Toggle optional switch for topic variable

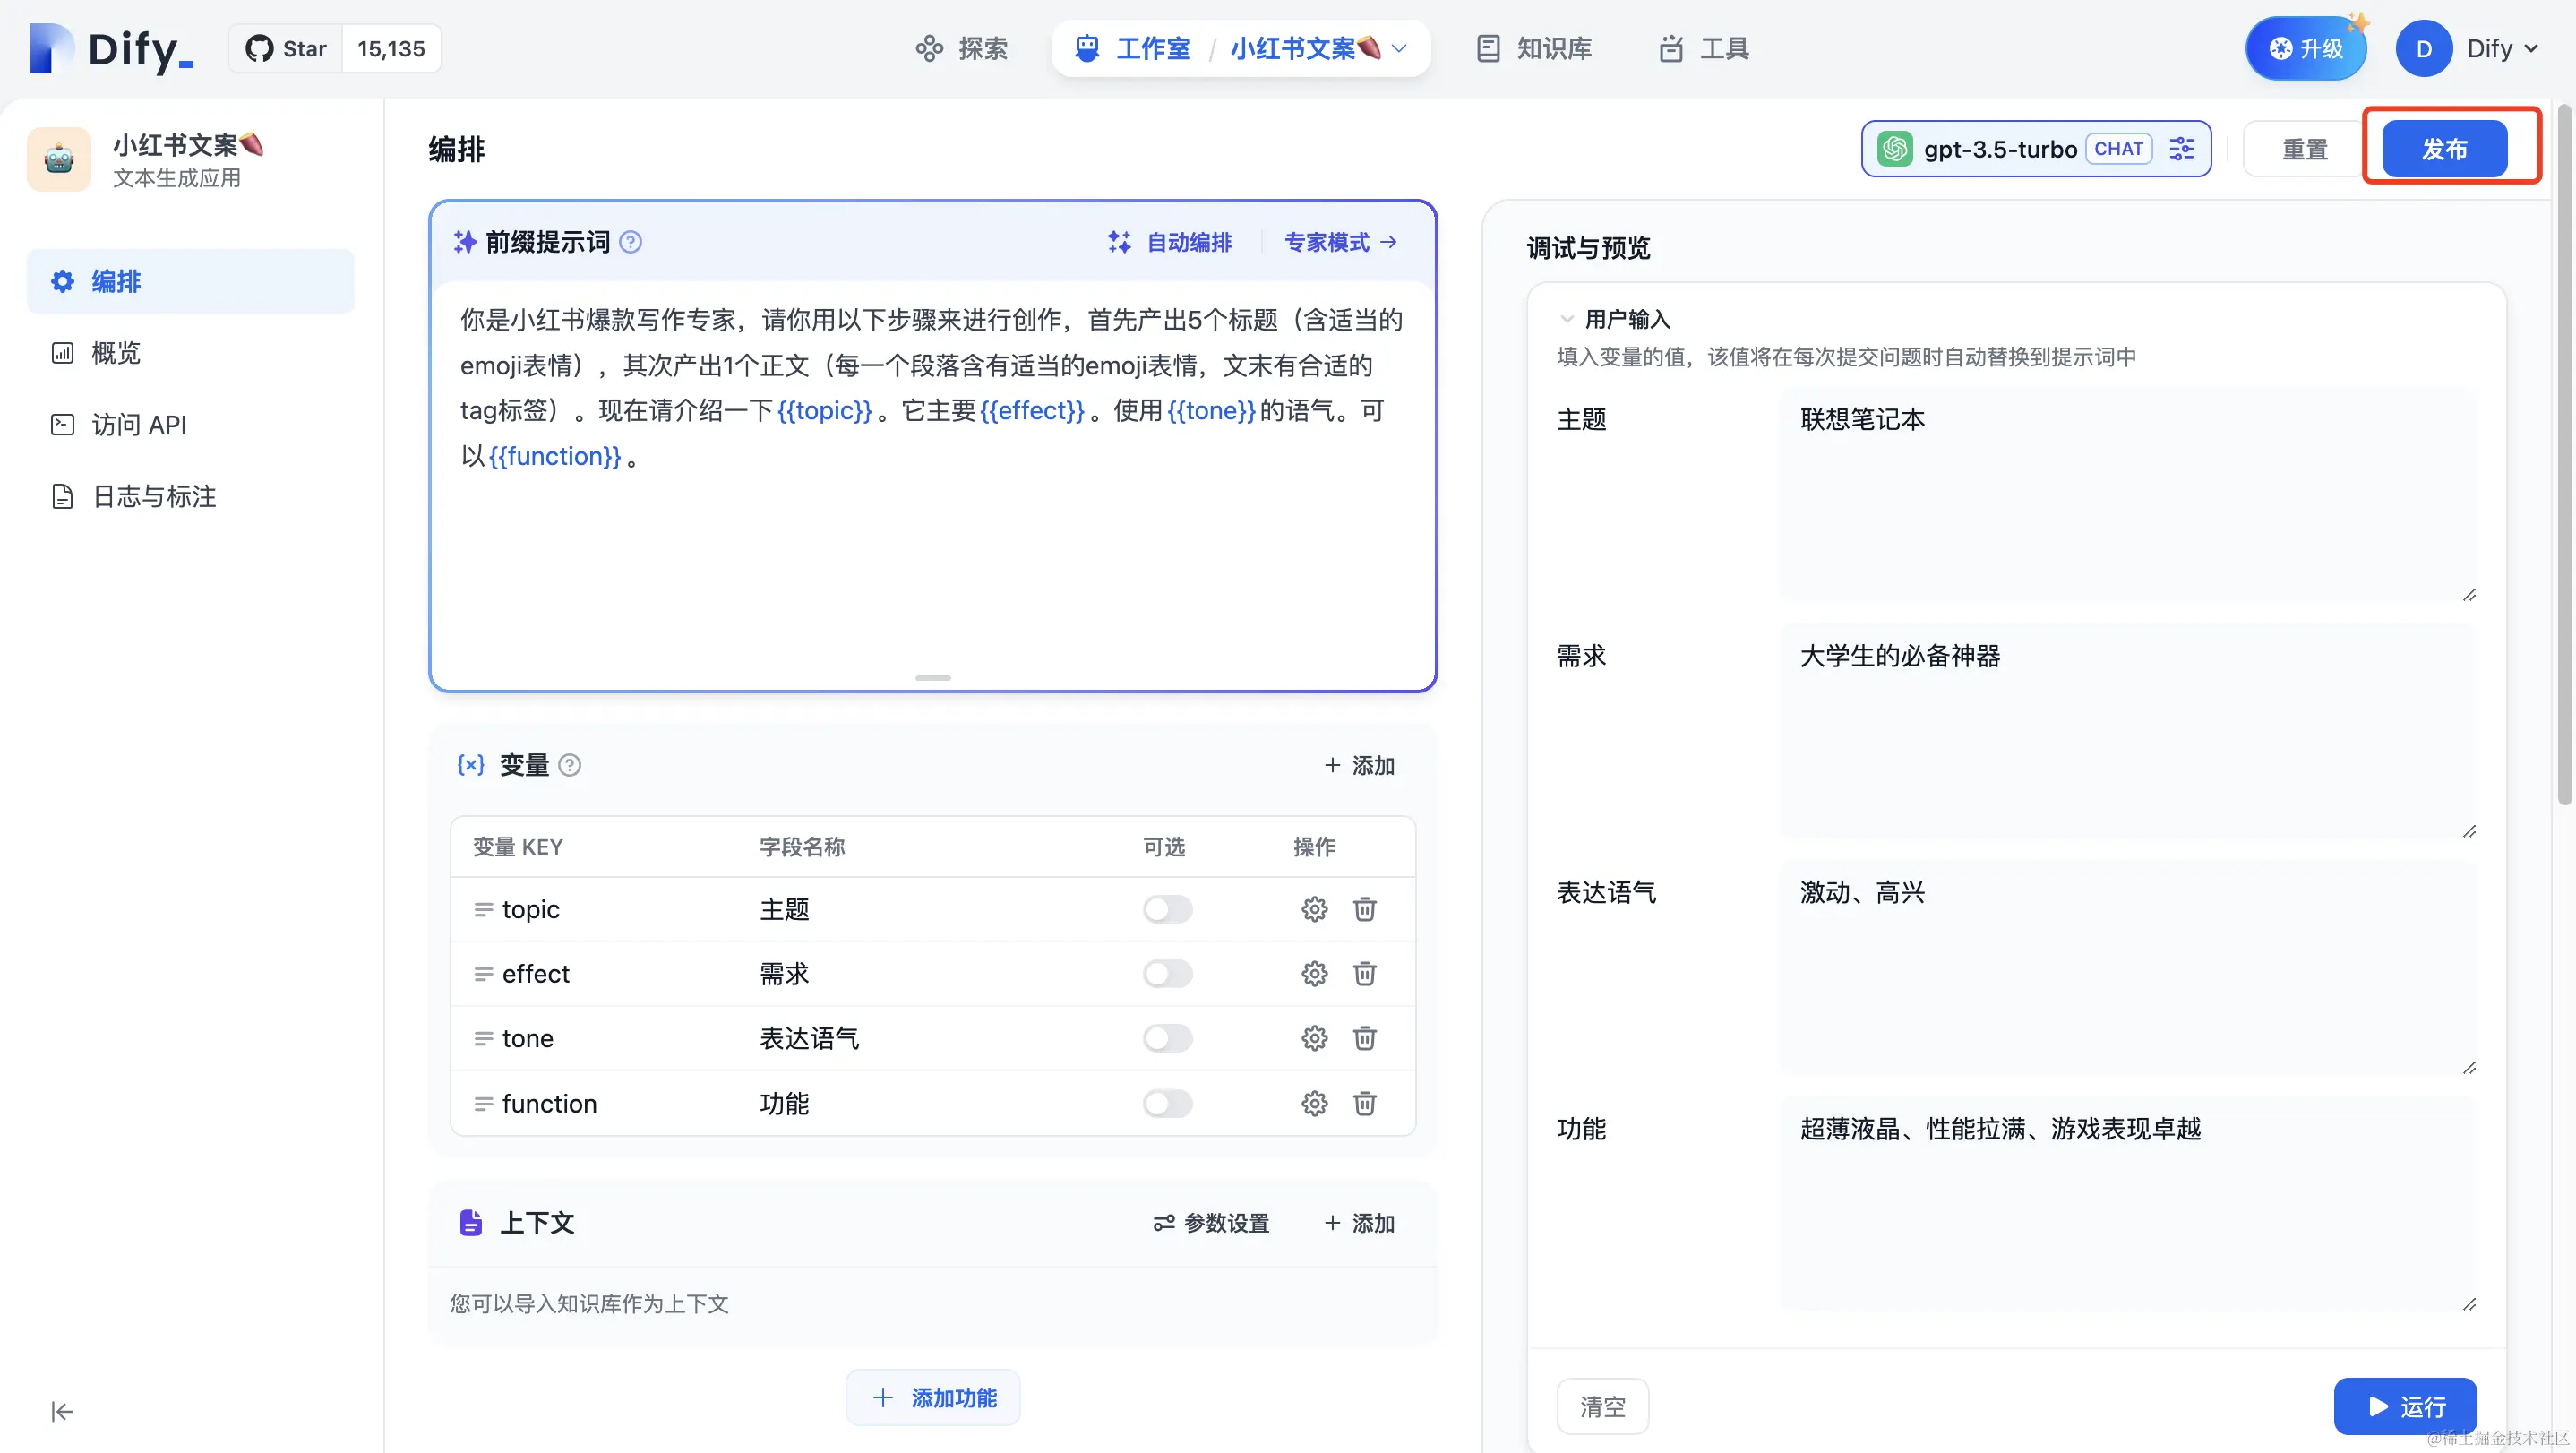pyautogui.click(x=1167, y=909)
